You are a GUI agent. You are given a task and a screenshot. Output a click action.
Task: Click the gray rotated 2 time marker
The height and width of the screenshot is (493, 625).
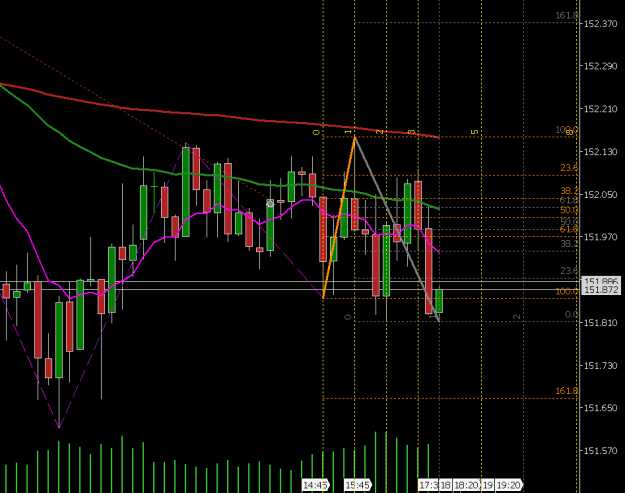click(x=517, y=317)
